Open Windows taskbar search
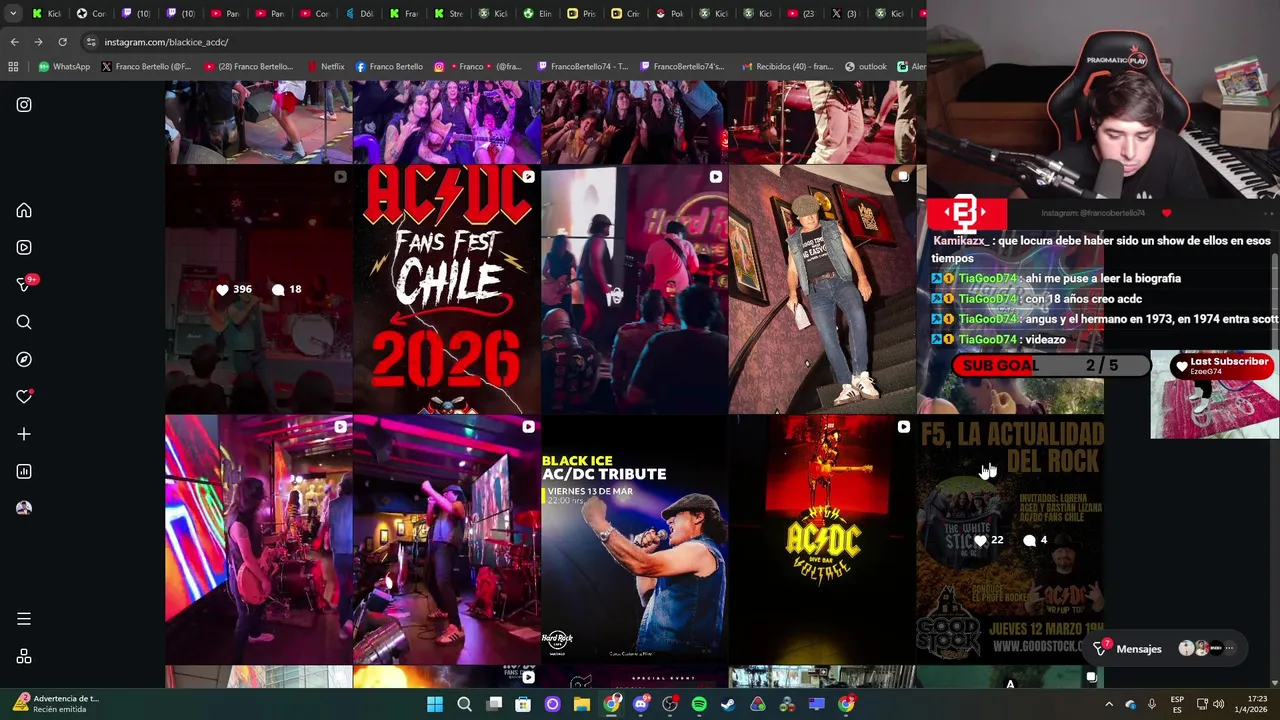Screen dimensions: 1280x720 (464, 704)
